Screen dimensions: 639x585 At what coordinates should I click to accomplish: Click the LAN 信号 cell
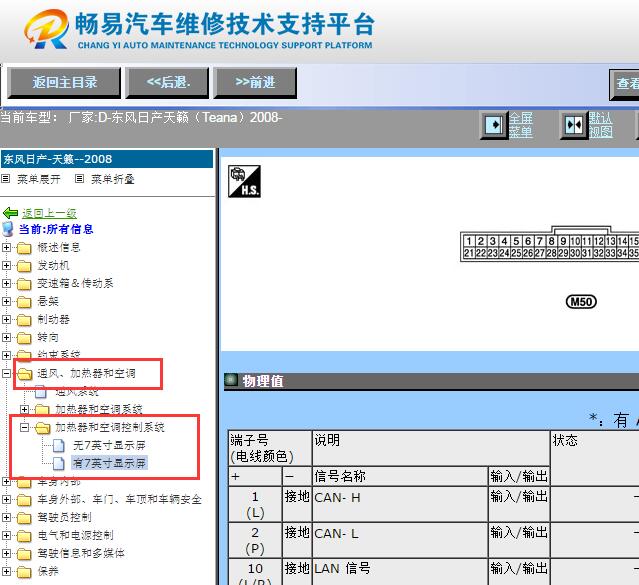tap(400, 572)
